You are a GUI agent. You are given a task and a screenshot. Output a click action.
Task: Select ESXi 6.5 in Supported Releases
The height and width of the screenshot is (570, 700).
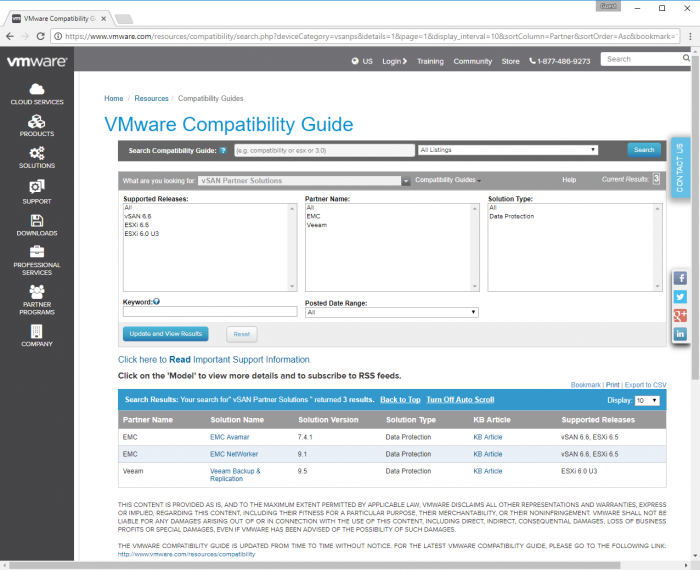(x=137, y=225)
